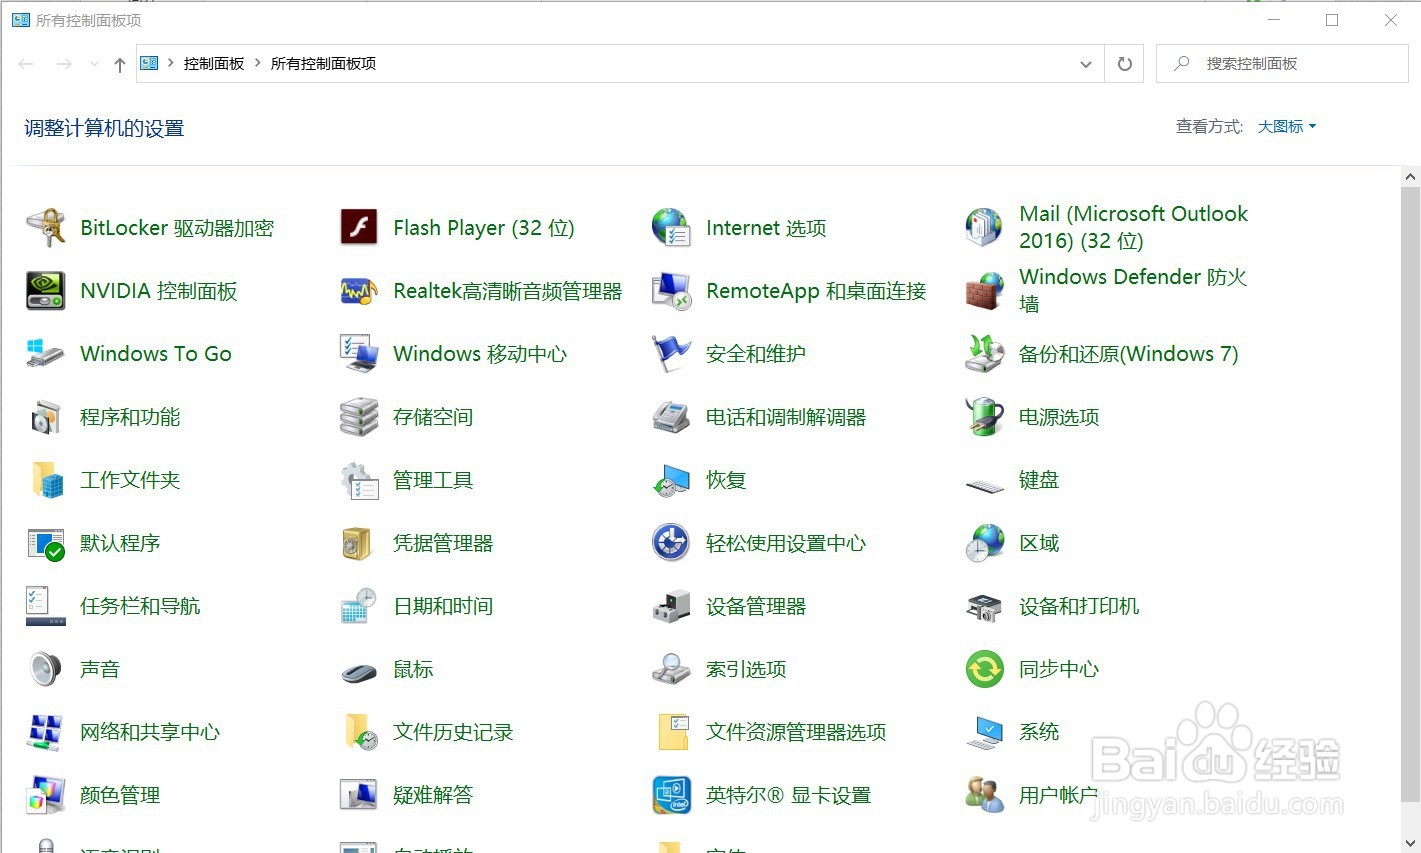Screen dimensions: 1421x853
Task: Refresh the control panel view
Action: point(1124,64)
